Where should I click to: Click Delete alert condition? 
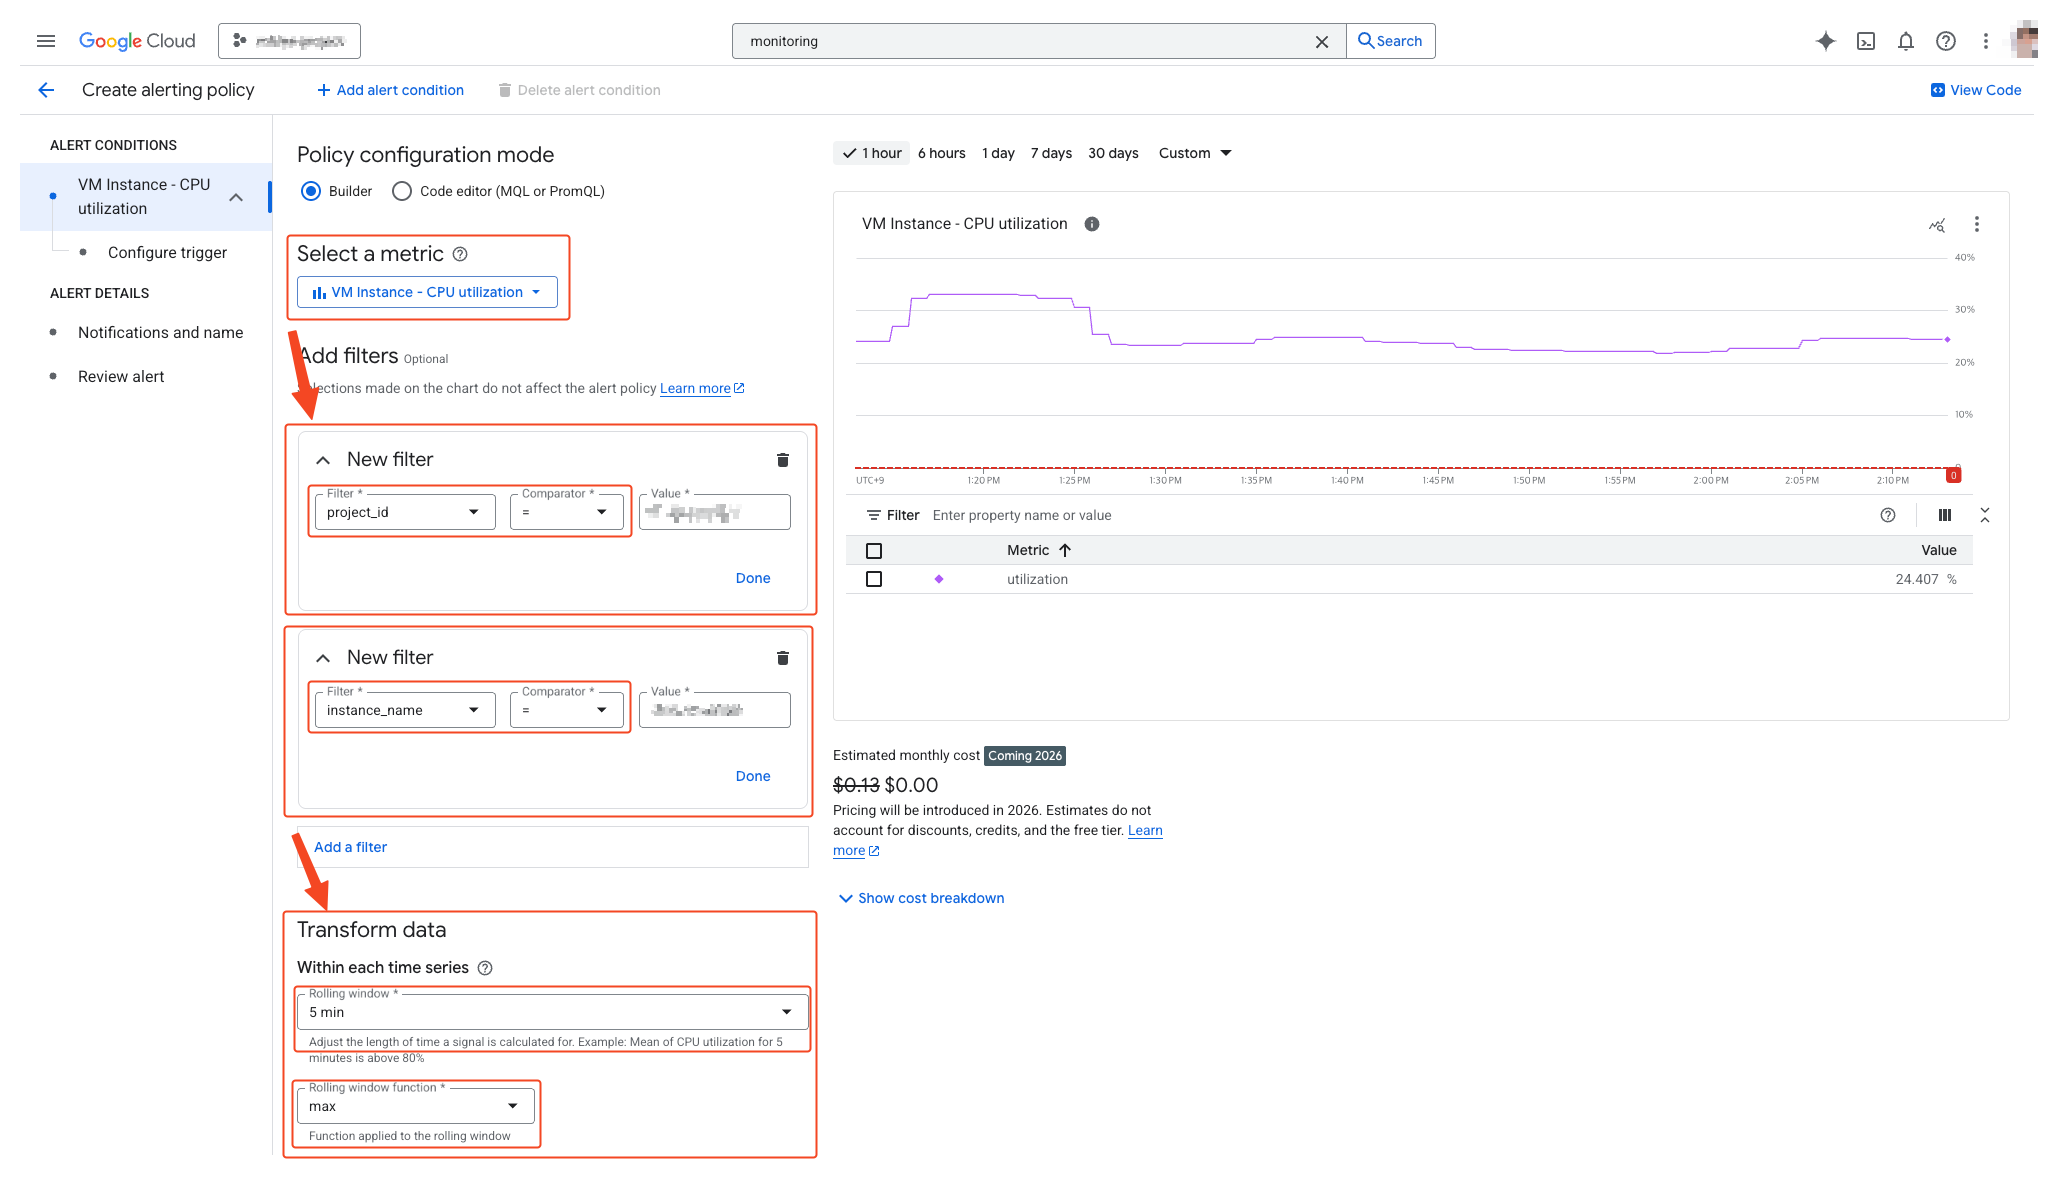tap(579, 90)
